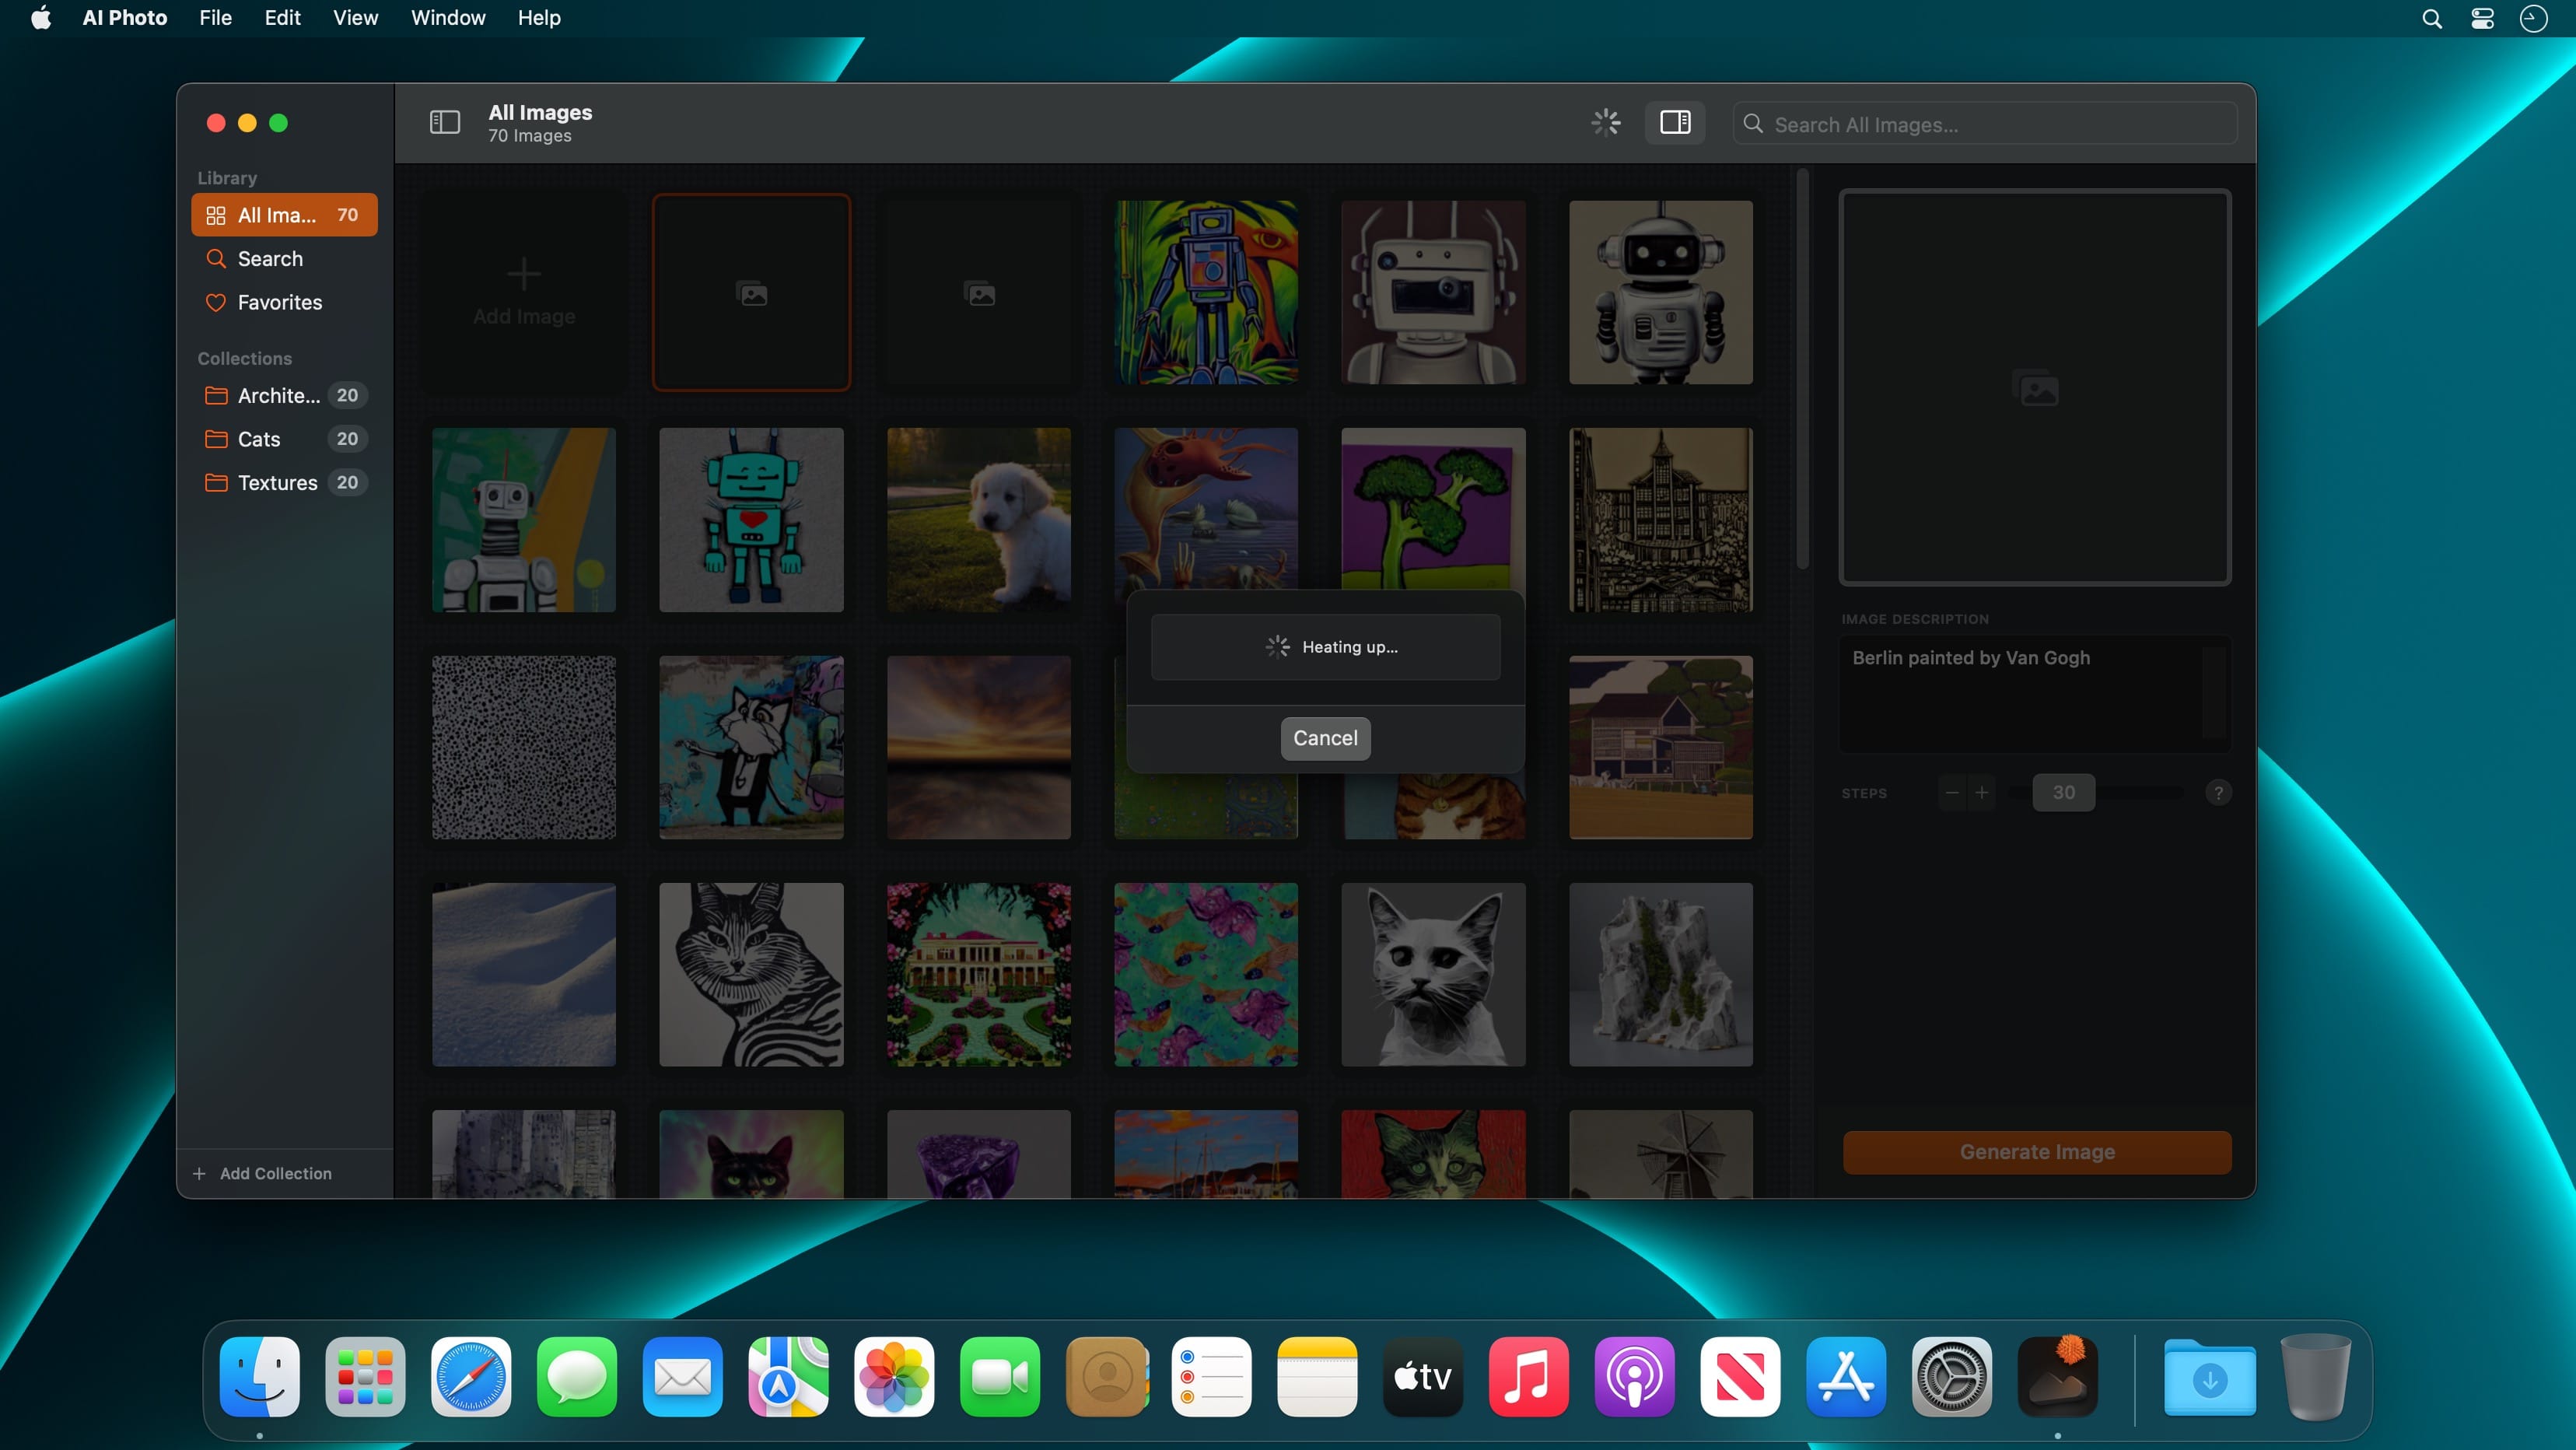The image size is (2576, 1450).
Task: Click the activity spinner icon in toolbar
Action: click(x=1605, y=122)
